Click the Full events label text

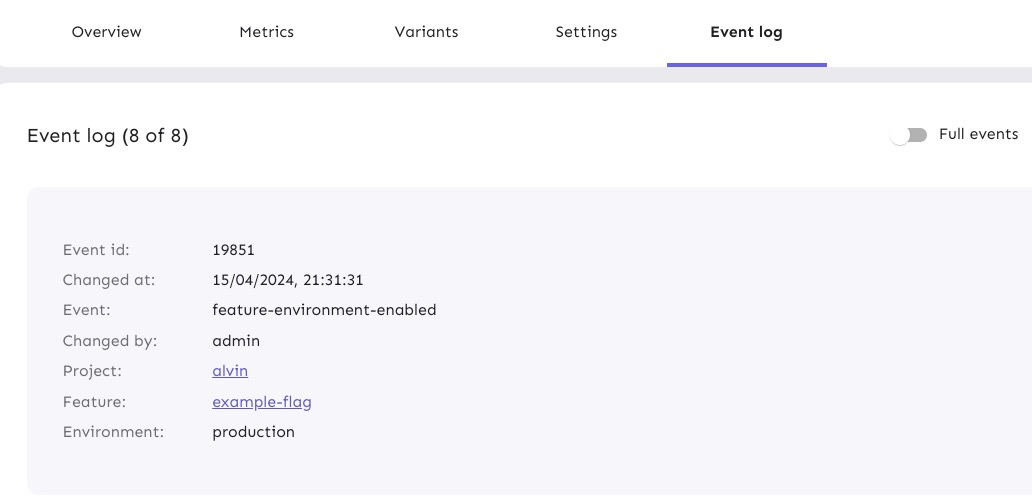978,134
